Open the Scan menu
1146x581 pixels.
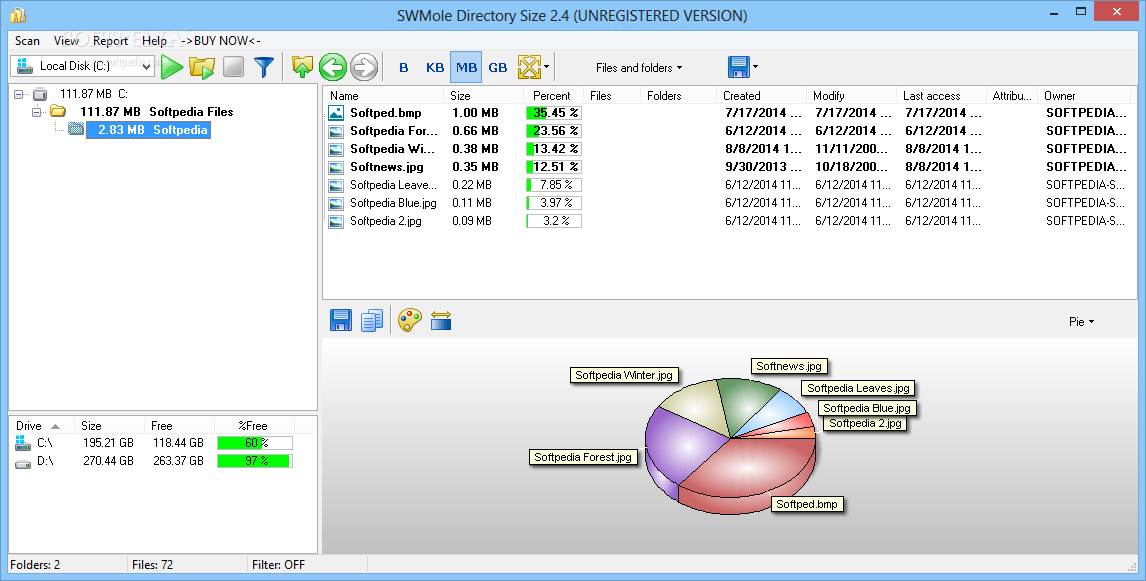pyautogui.click(x=27, y=41)
